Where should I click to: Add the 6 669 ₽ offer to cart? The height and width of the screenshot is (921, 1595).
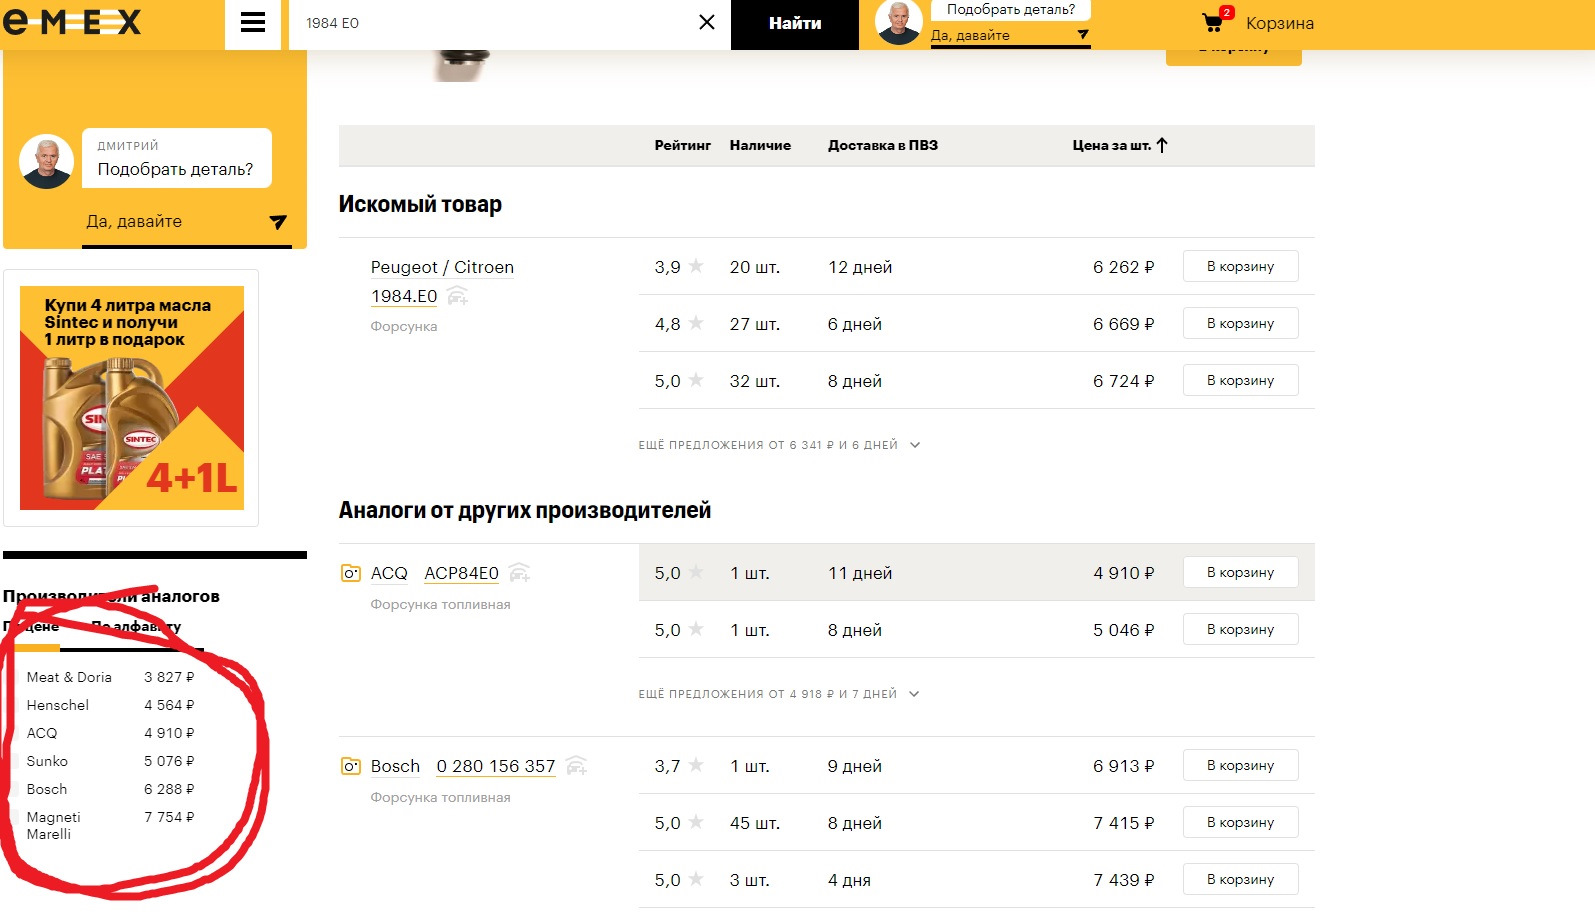tap(1241, 323)
